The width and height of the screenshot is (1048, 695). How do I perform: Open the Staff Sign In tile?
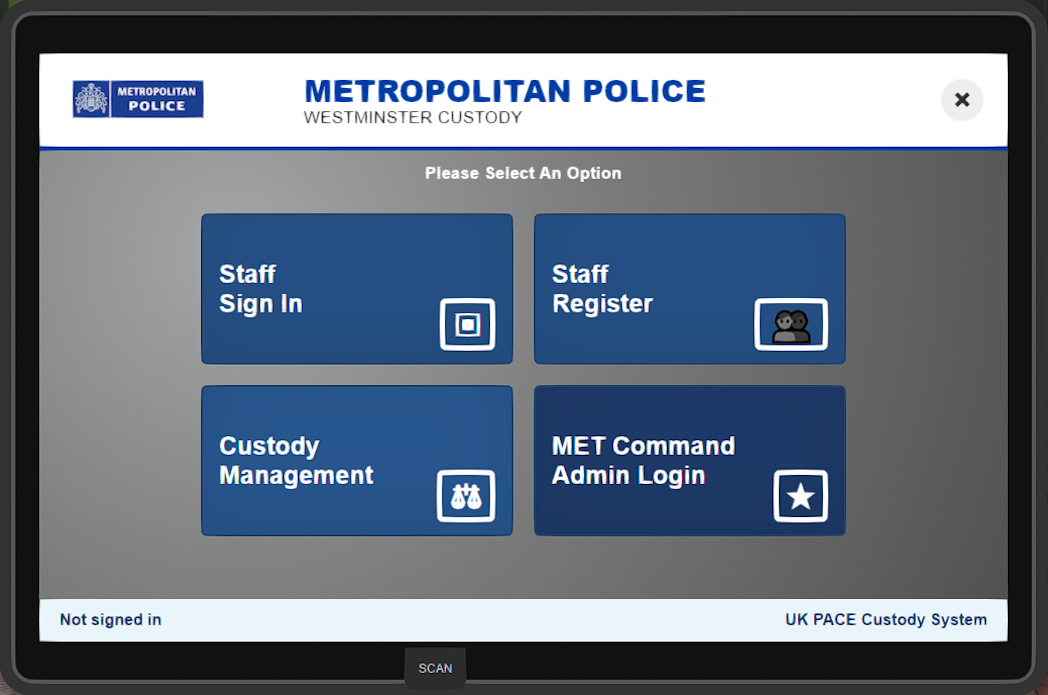pos(357,289)
